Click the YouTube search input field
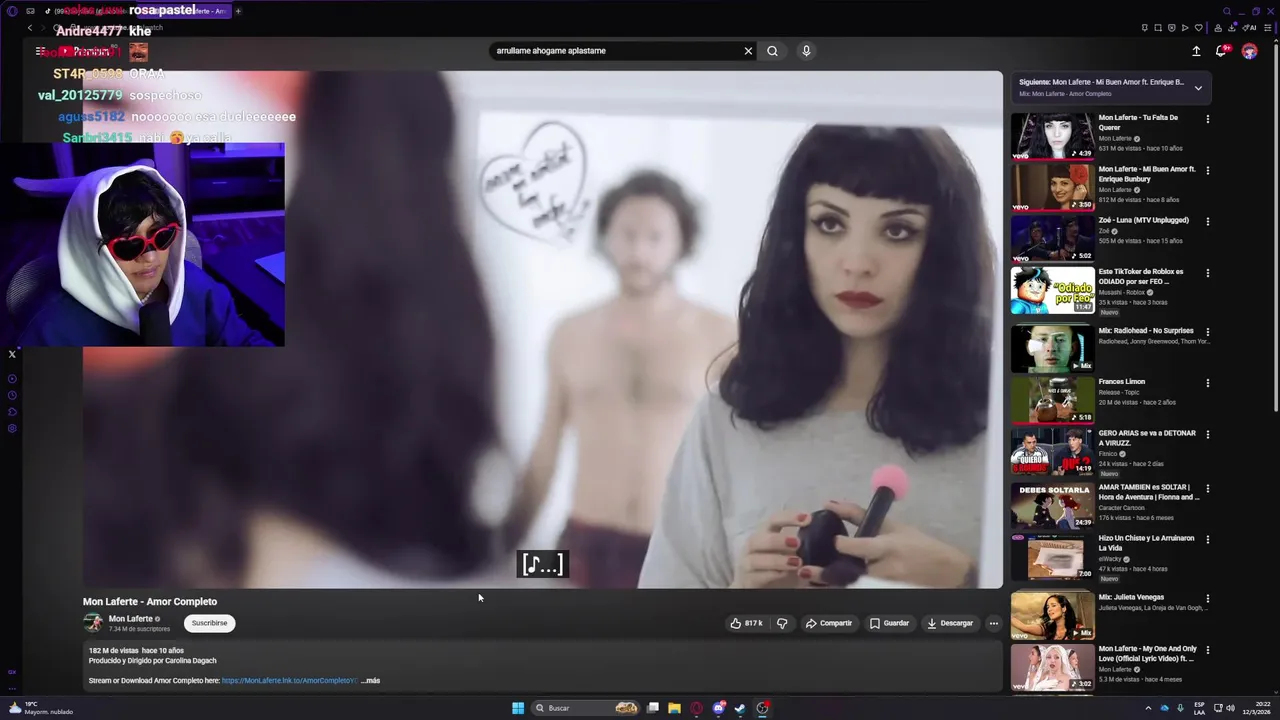Viewport: 1280px width, 720px height. point(615,51)
